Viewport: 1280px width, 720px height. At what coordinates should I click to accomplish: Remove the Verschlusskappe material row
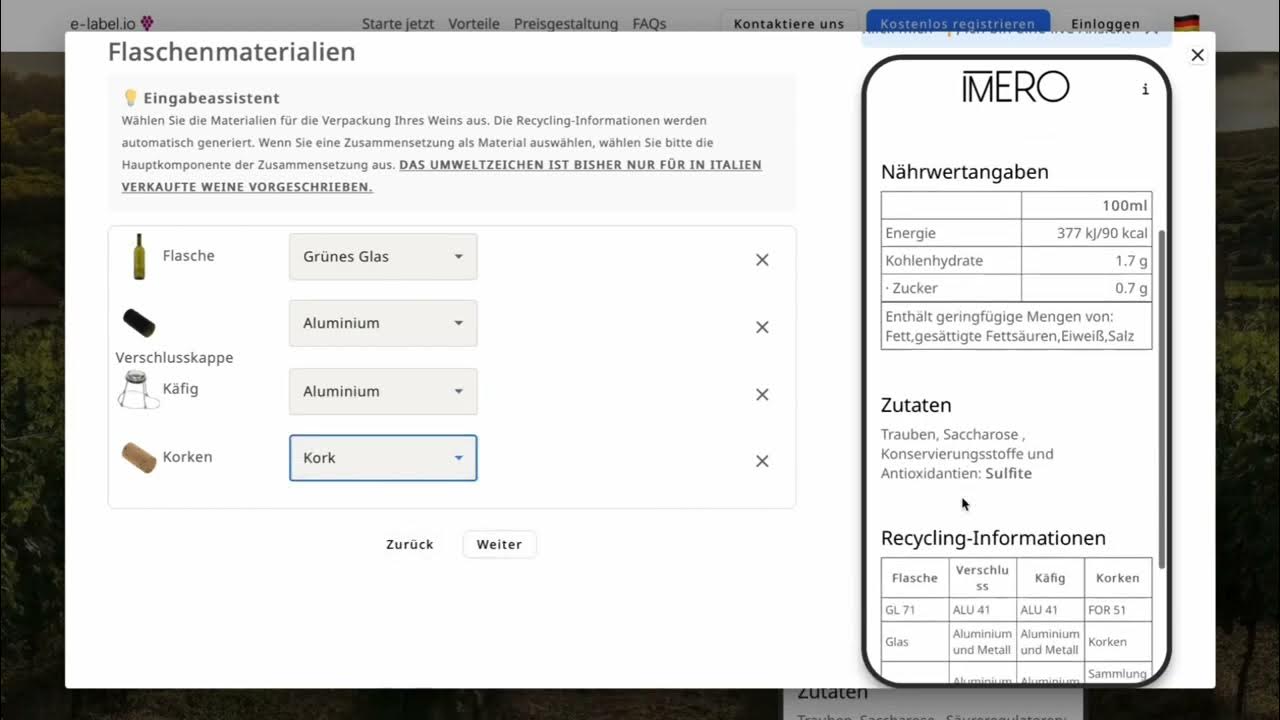762,327
